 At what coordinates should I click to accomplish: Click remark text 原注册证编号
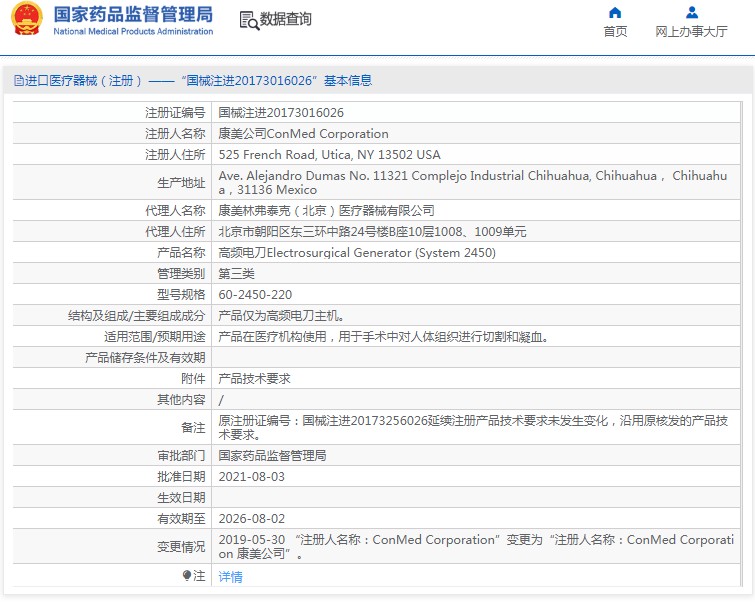pos(473,427)
